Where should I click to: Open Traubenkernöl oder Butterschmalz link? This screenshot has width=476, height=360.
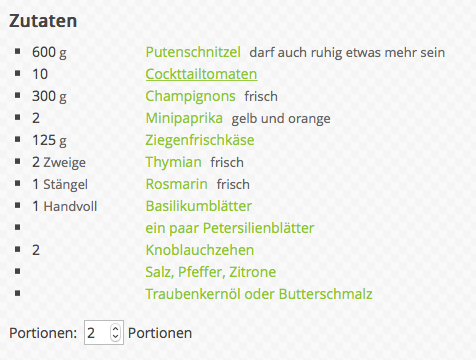[x=259, y=294]
